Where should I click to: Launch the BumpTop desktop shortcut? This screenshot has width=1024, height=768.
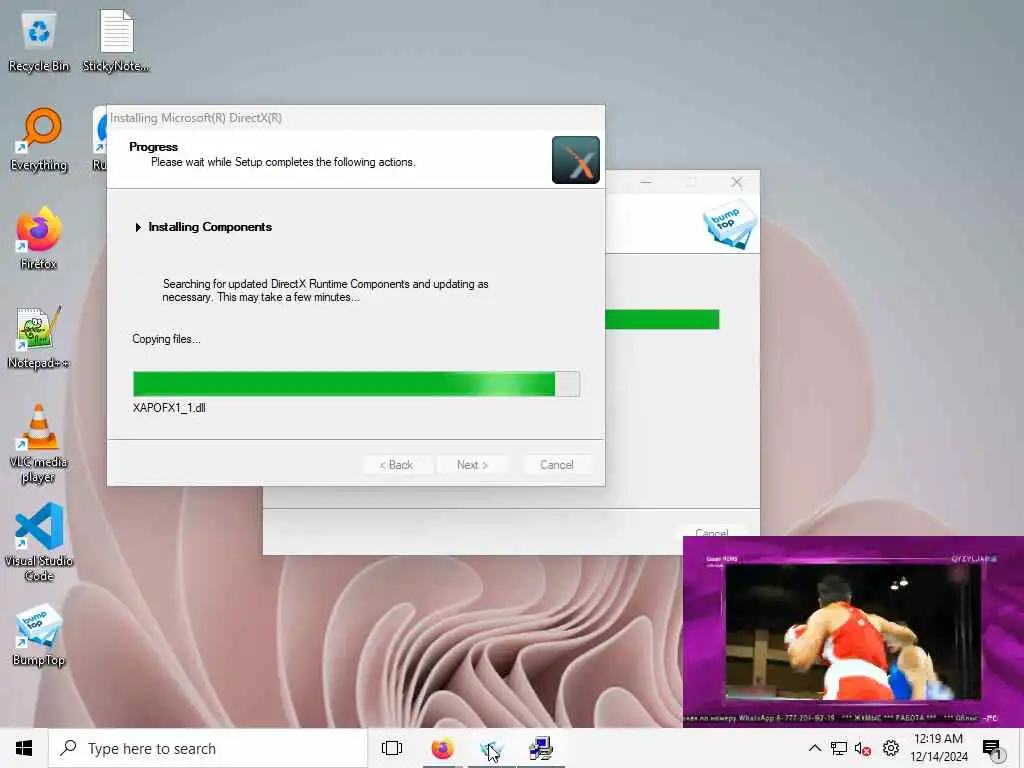[x=39, y=635]
